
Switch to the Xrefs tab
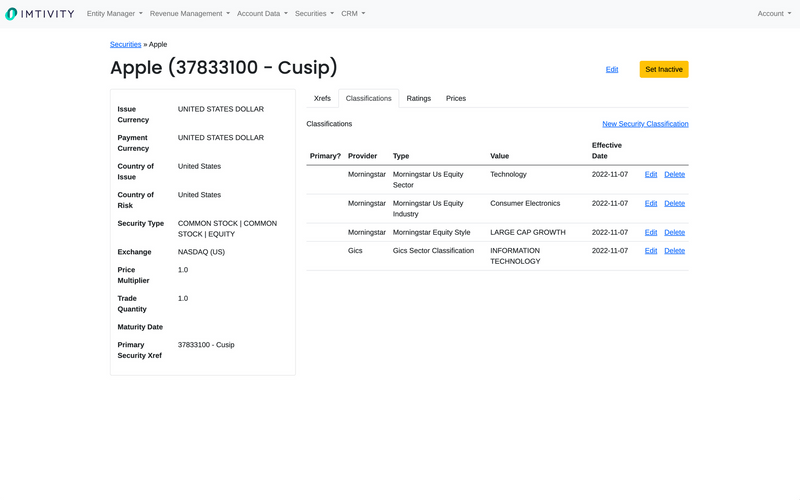coord(322,98)
